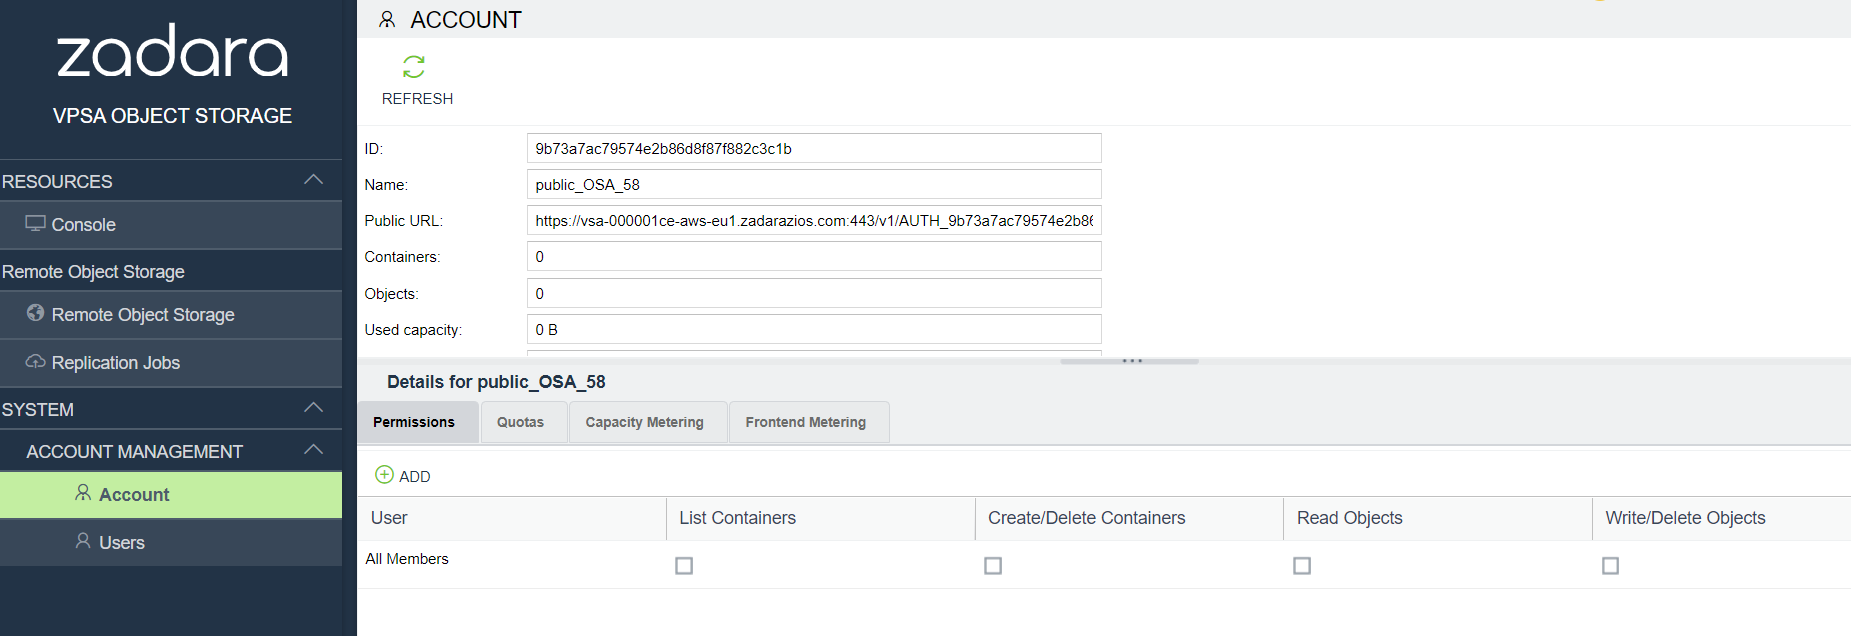Enable List Containers for All Members

pyautogui.click(x=684, y=566)
